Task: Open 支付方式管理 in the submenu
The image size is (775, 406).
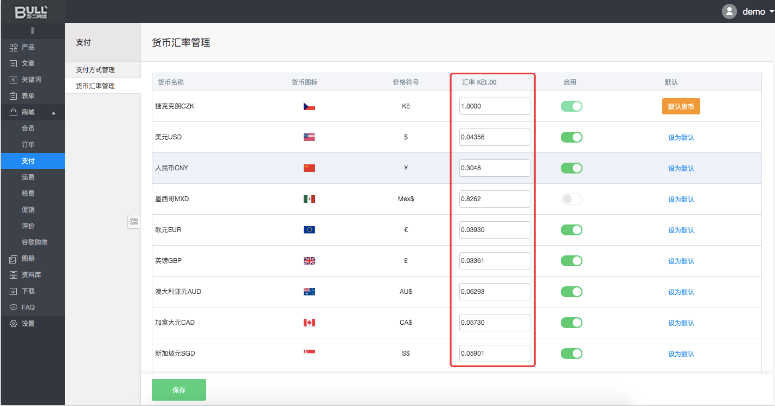Action: [96, 70]
